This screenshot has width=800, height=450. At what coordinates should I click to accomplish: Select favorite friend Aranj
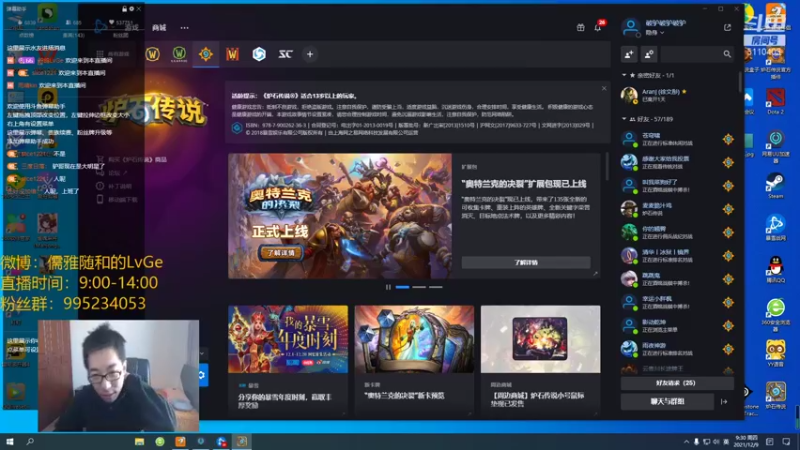tap(677, 95)
